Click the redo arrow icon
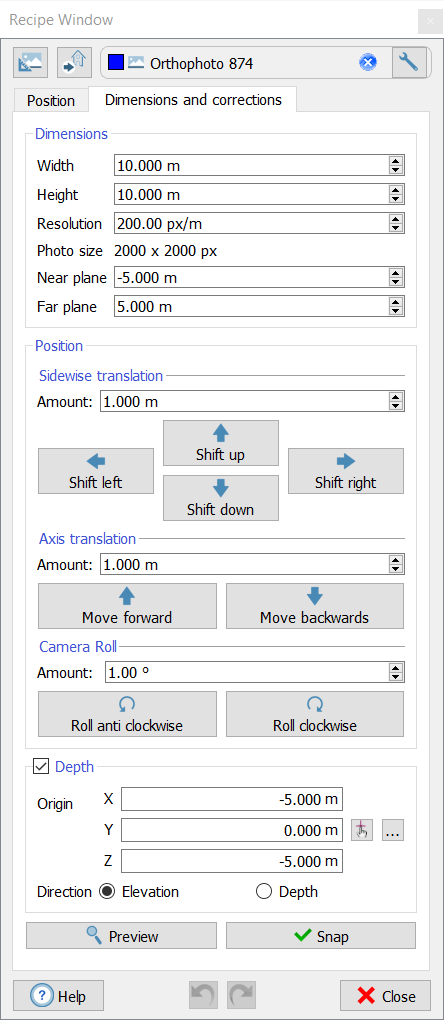Screen dimensions: 444x1020 [241, 996]
